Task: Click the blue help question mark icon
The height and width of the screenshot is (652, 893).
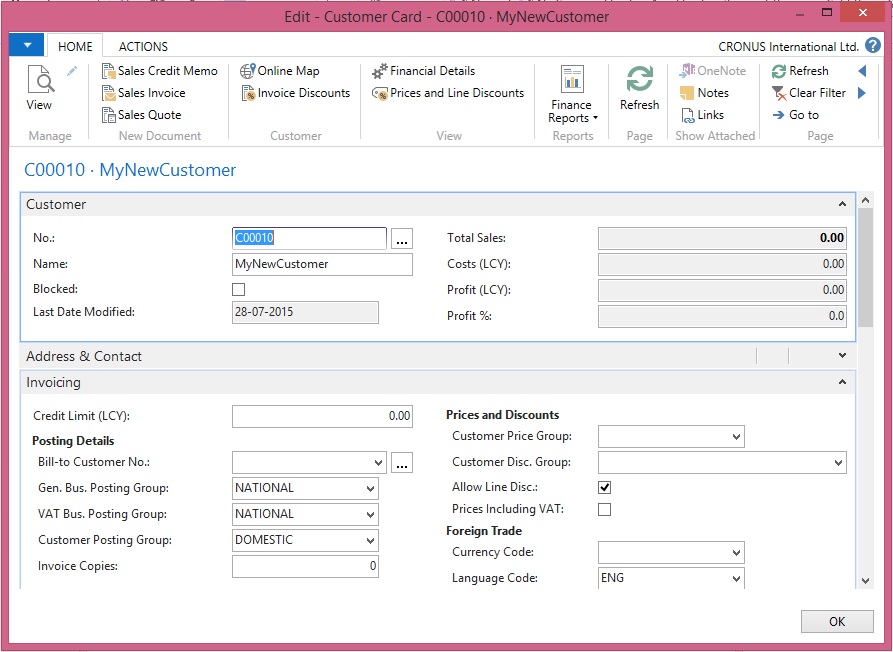Action: (873, 46)
